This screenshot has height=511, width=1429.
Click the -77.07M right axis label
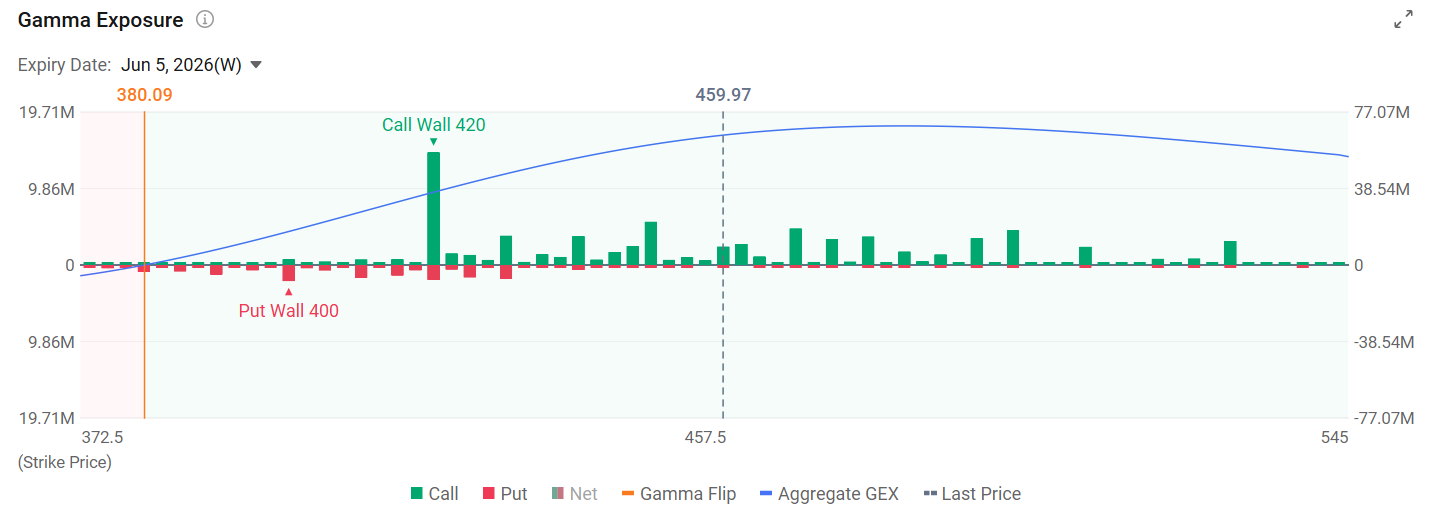(1384, 418)
